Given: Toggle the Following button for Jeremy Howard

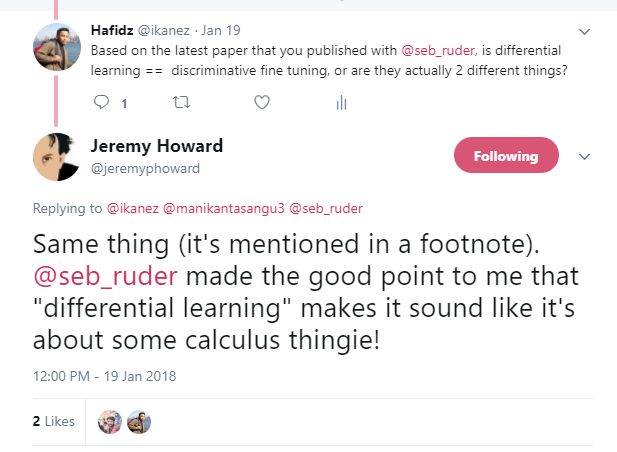Looking at the screenshot, I should coord(506,156).
